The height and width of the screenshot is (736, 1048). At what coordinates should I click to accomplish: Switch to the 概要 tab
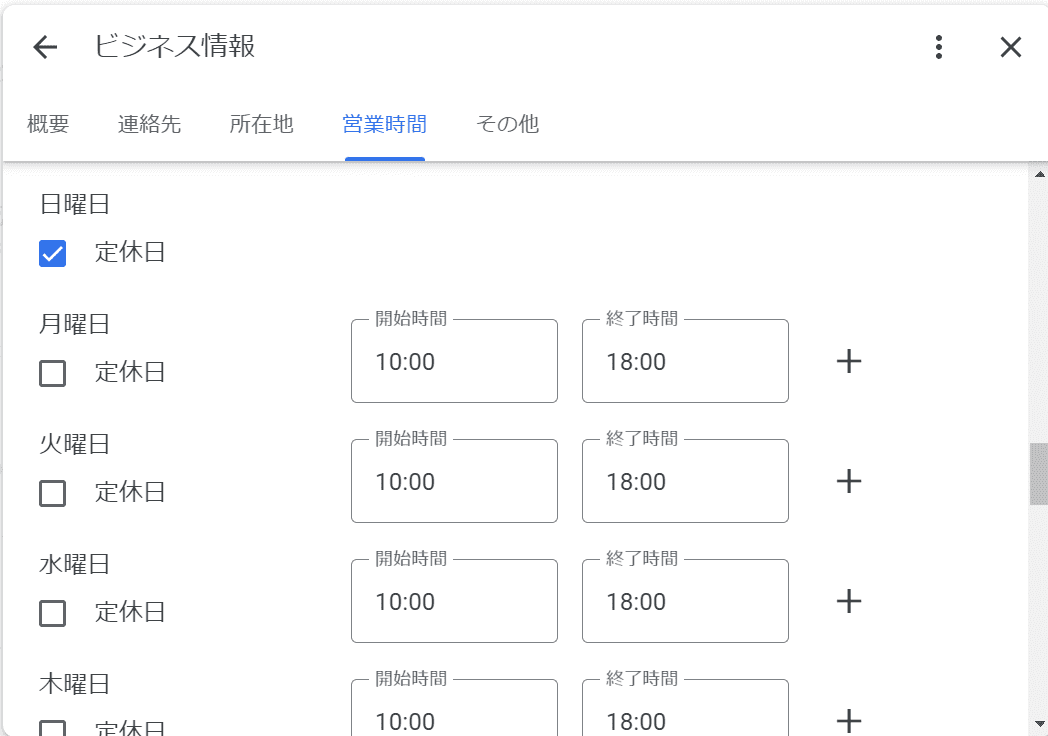coord(48,124)
